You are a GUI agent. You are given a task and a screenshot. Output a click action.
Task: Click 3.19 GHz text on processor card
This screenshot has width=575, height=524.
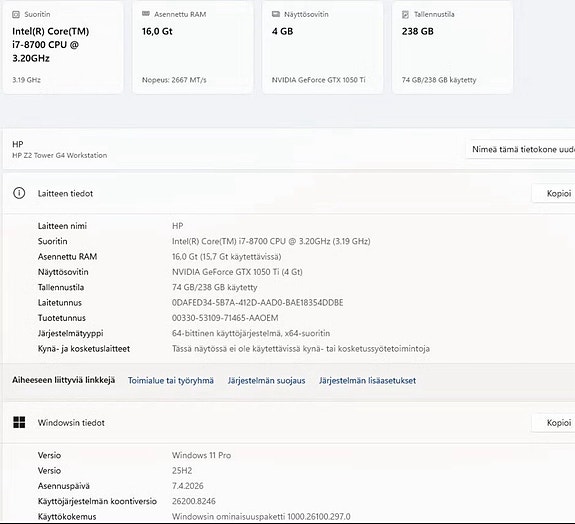[x=26, y=80]
